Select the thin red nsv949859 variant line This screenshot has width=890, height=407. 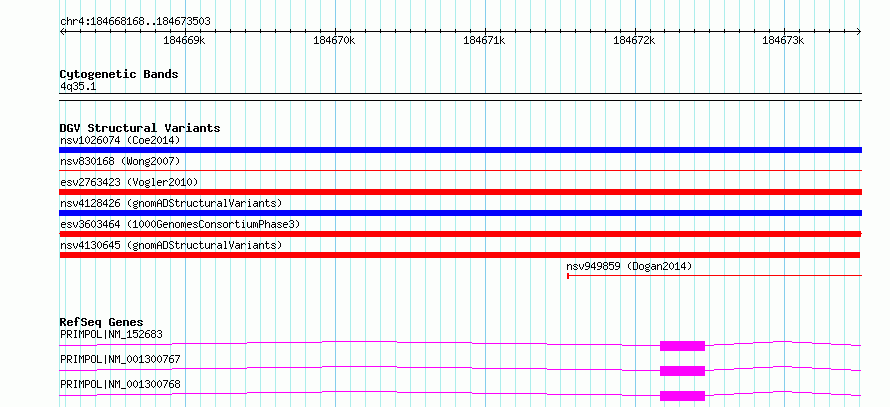point(714,276)
